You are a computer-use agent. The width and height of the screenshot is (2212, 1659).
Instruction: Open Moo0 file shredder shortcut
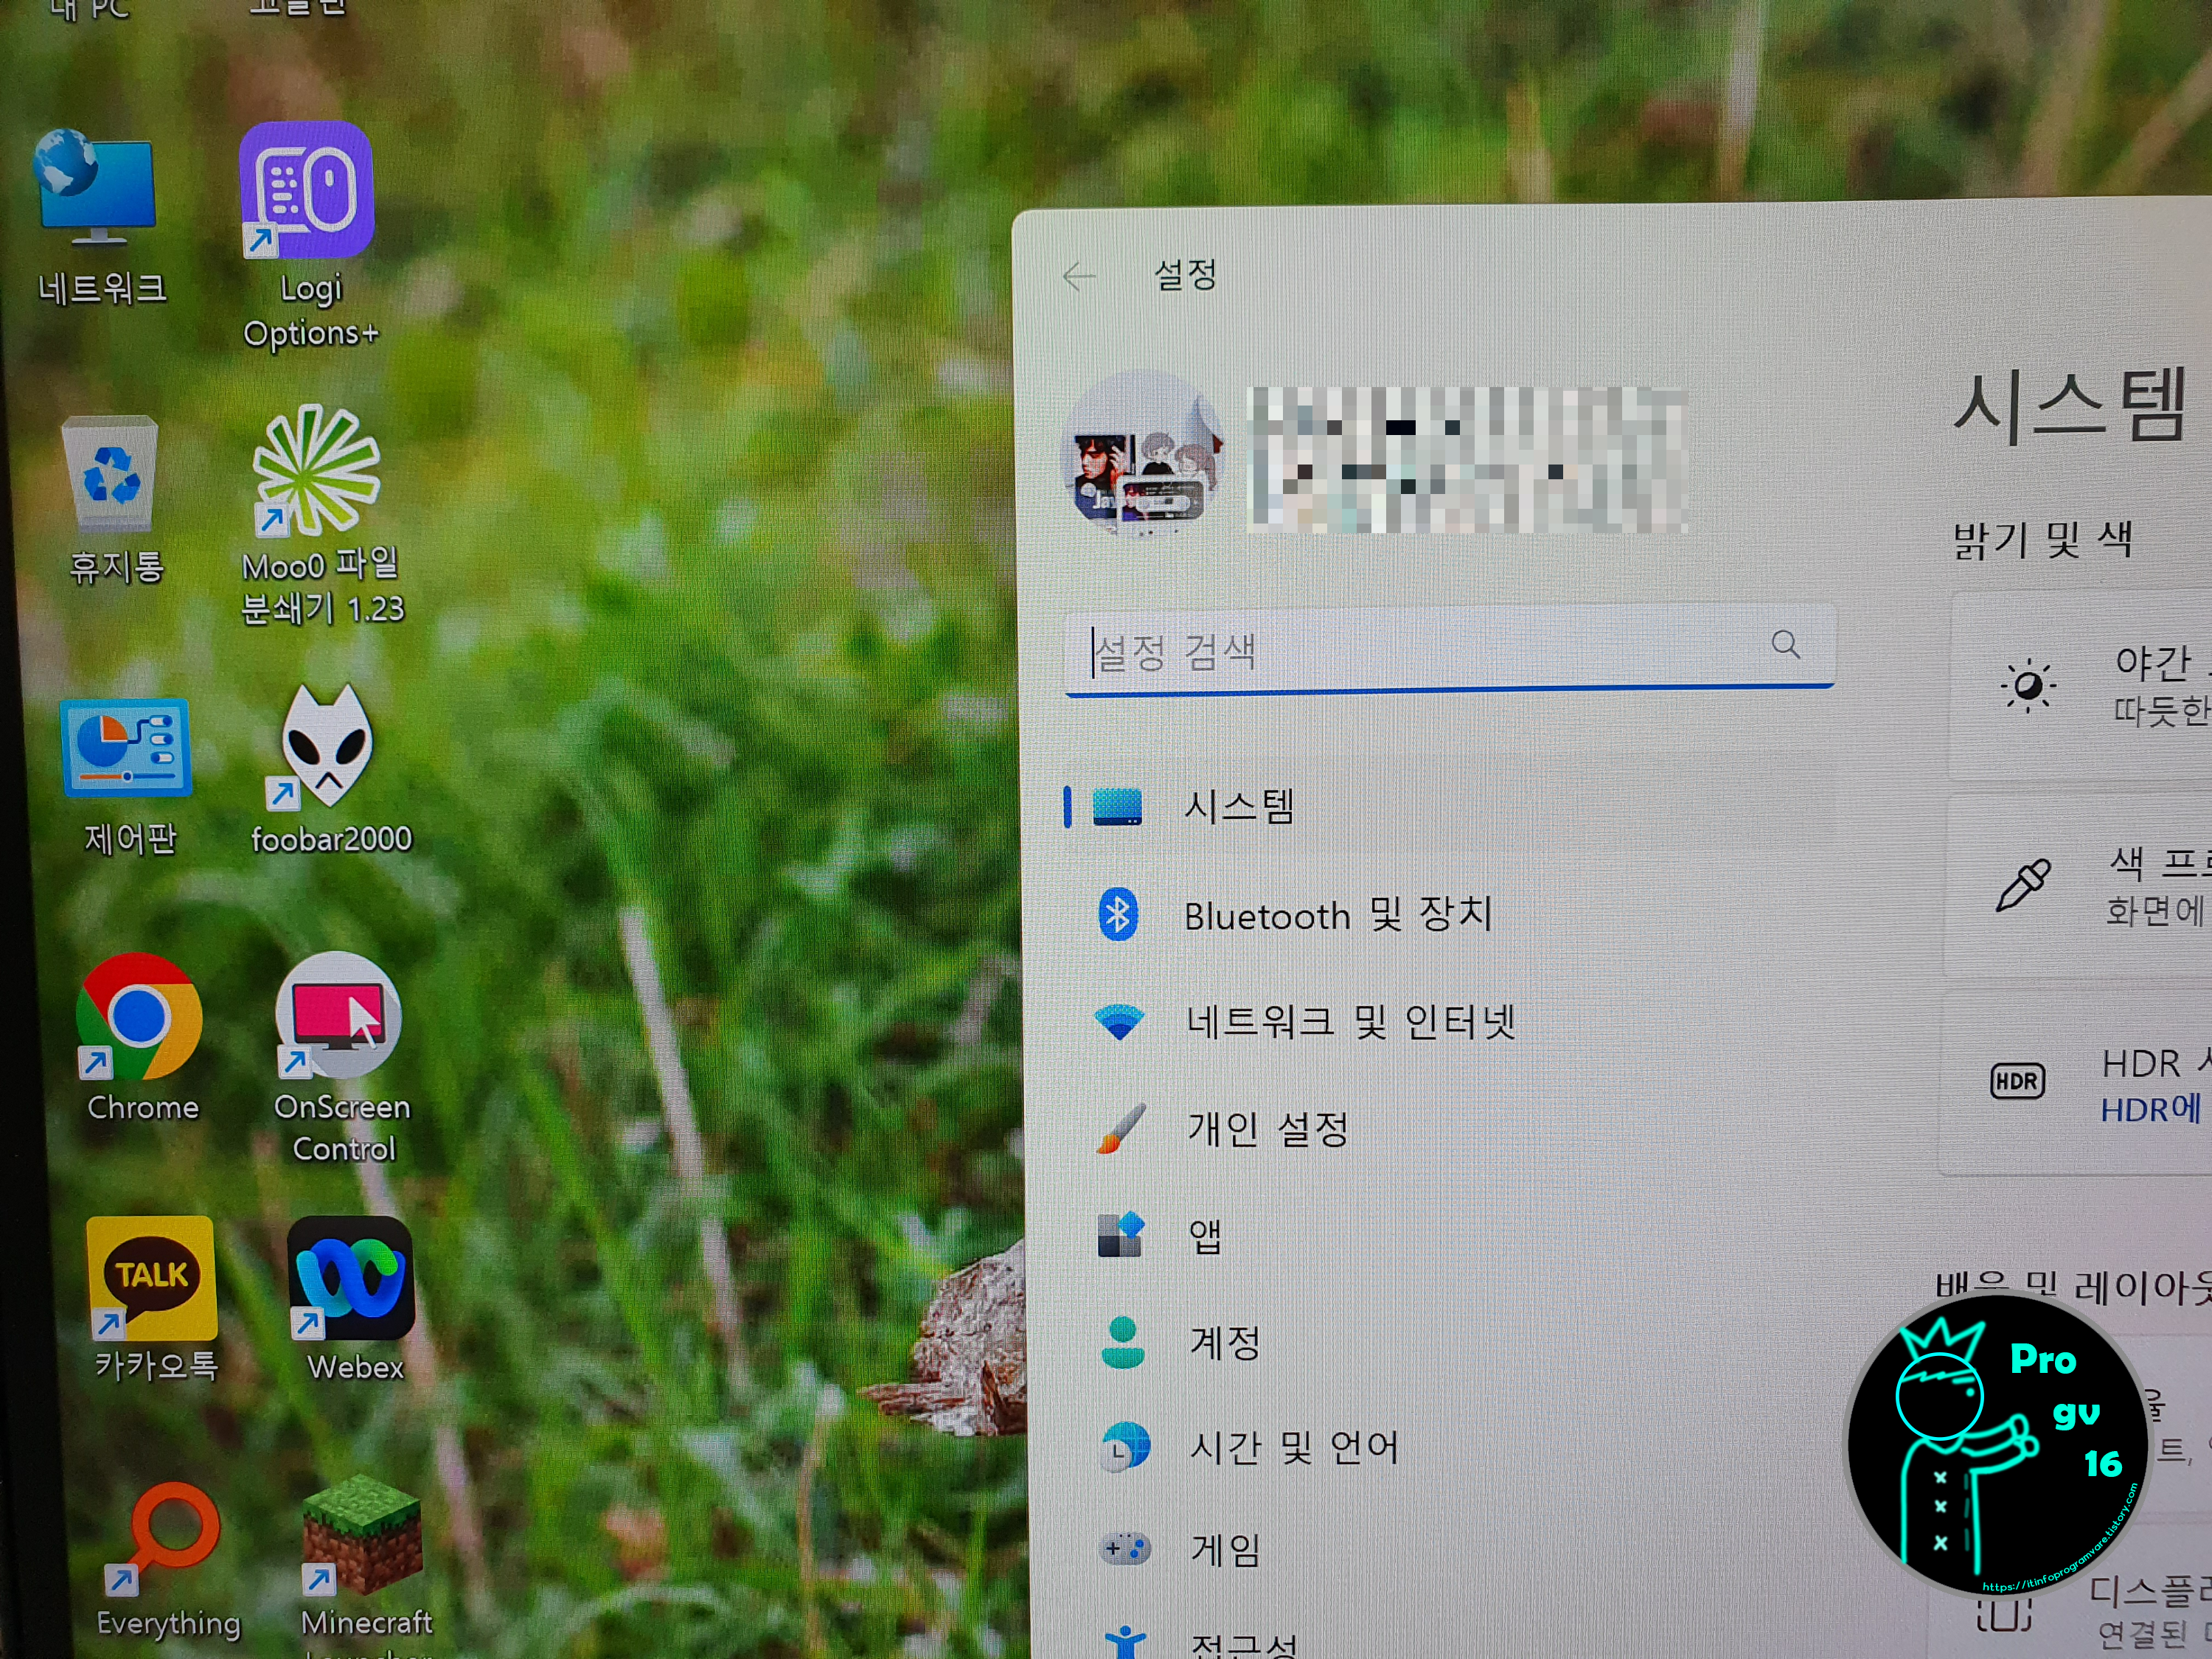tap(316, 470)
